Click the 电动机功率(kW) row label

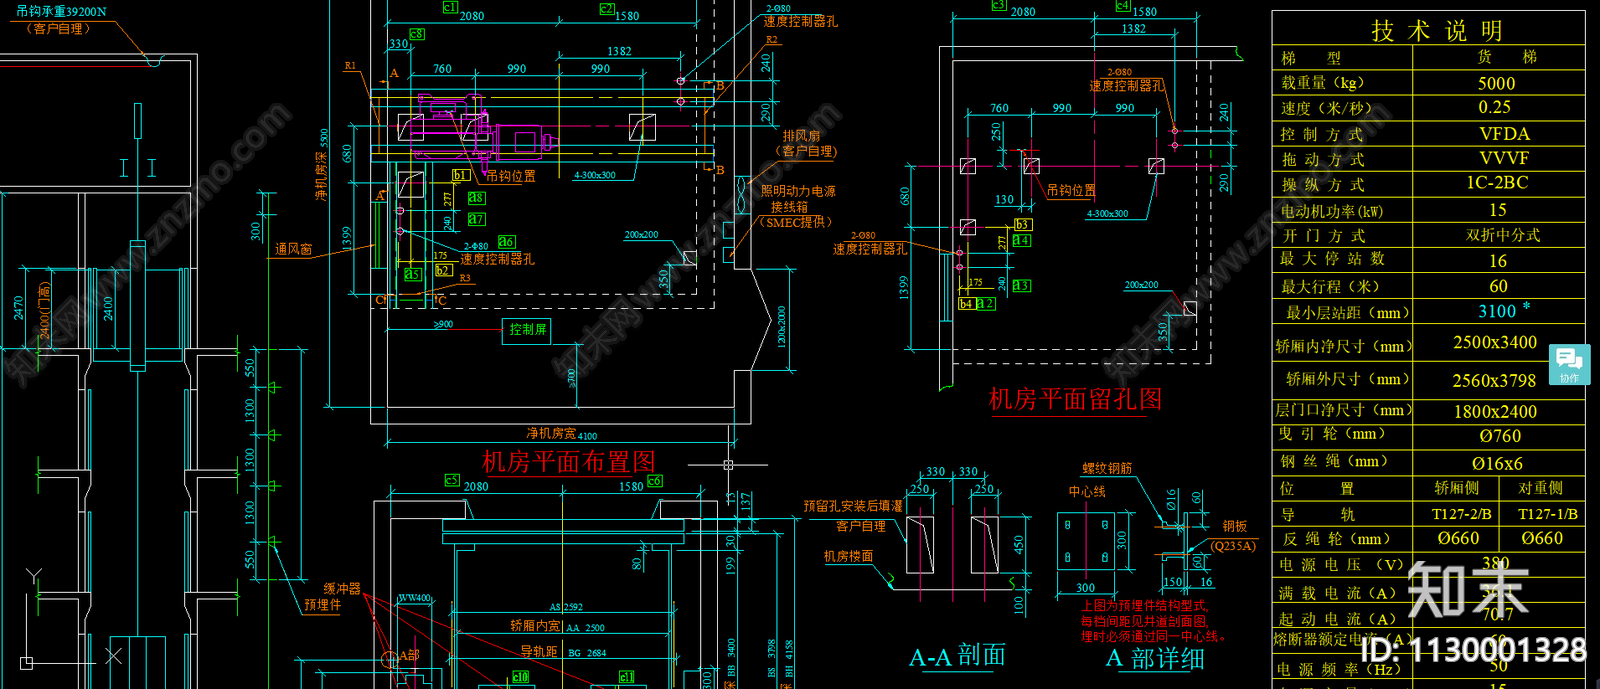1332,211
